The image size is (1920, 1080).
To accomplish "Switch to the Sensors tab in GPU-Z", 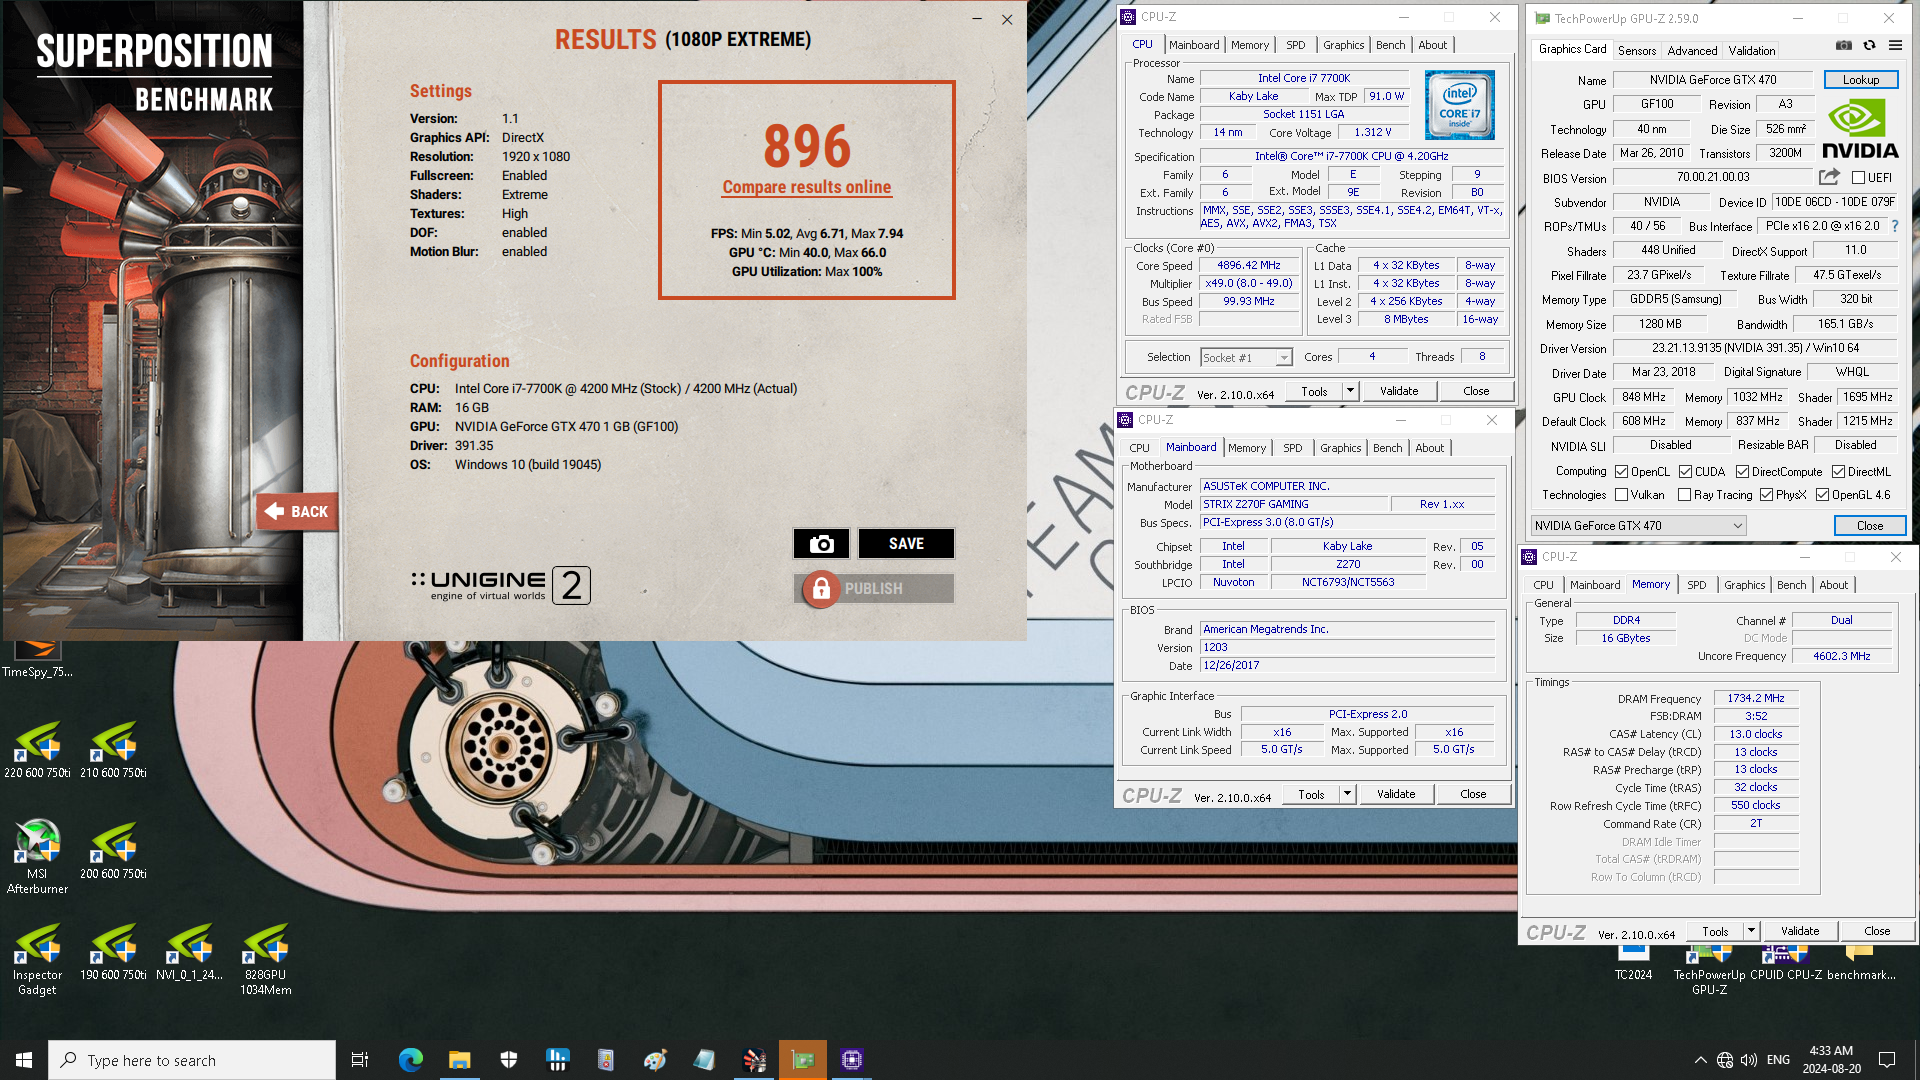I will pos(1636,50).
